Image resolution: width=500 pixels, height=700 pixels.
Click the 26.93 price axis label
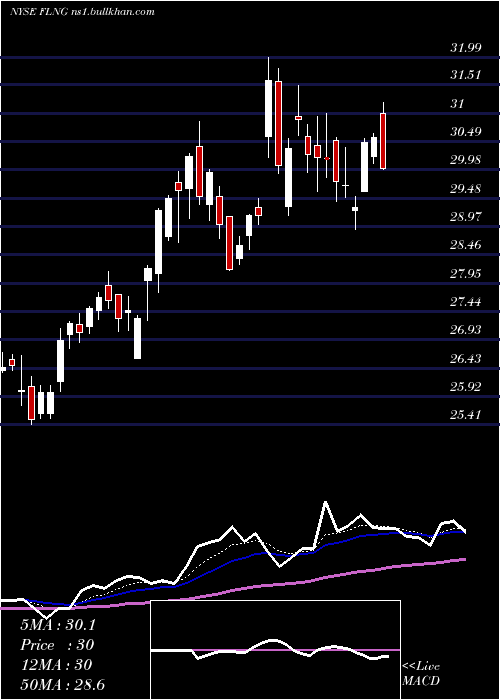466,330
